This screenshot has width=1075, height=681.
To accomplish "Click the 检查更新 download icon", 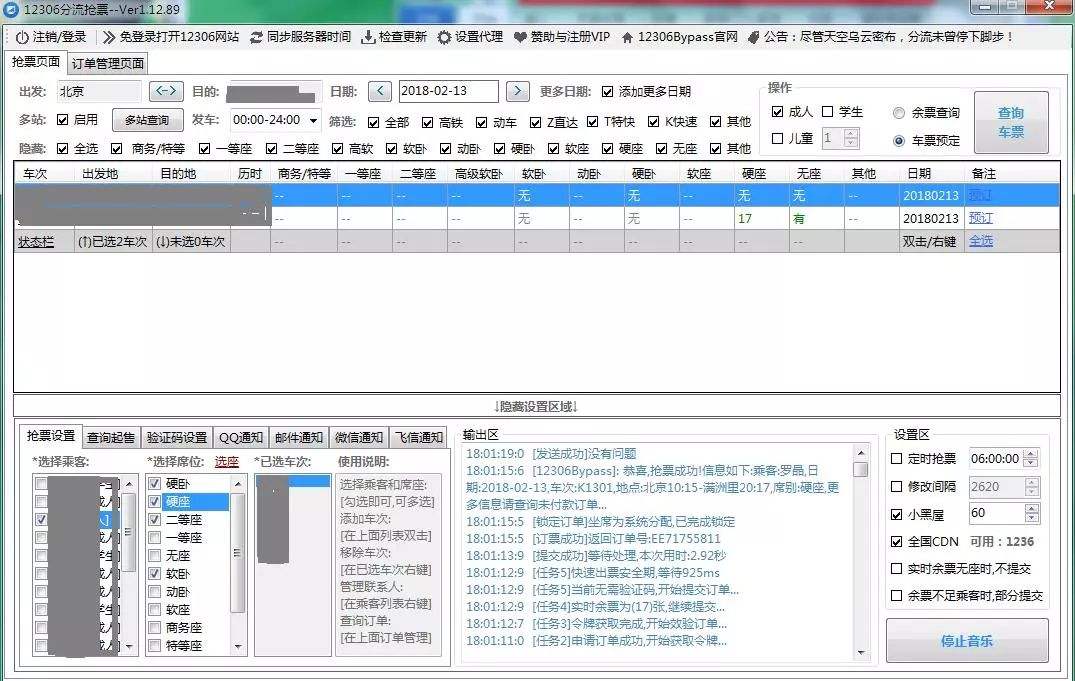I will 368,37.
